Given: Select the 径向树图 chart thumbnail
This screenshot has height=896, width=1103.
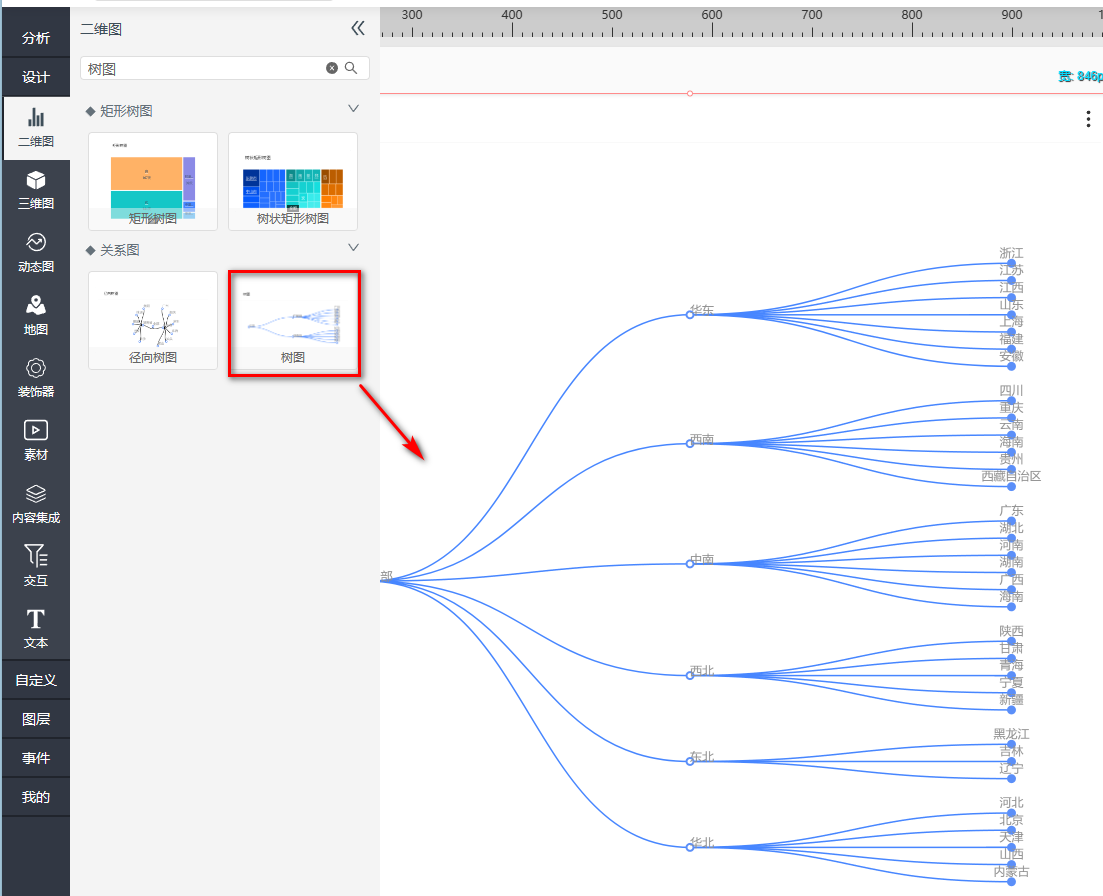Looking at the screenshot, I should pyautogui.click(x=153, y=320).
